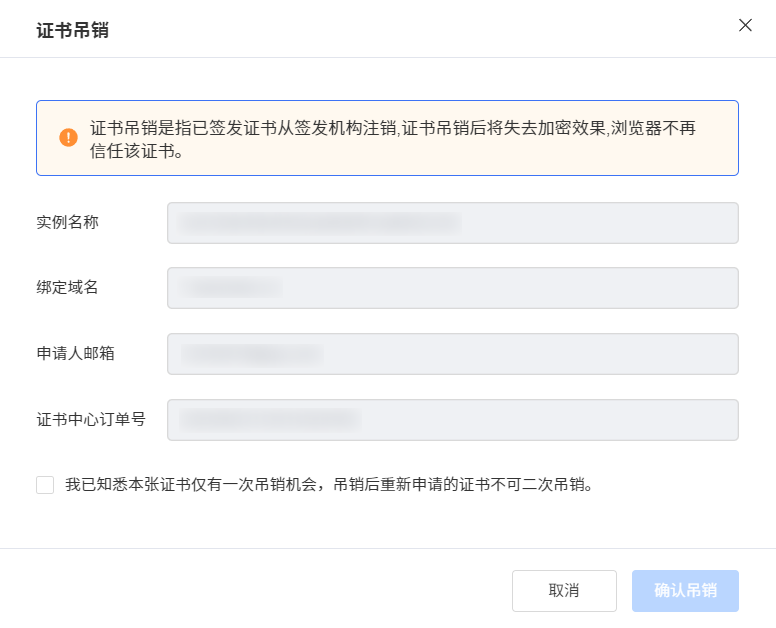This screenshot has width=776, height=628.
Task: Select the 证书中心订单号 input field
Action: tap(453, 420)
